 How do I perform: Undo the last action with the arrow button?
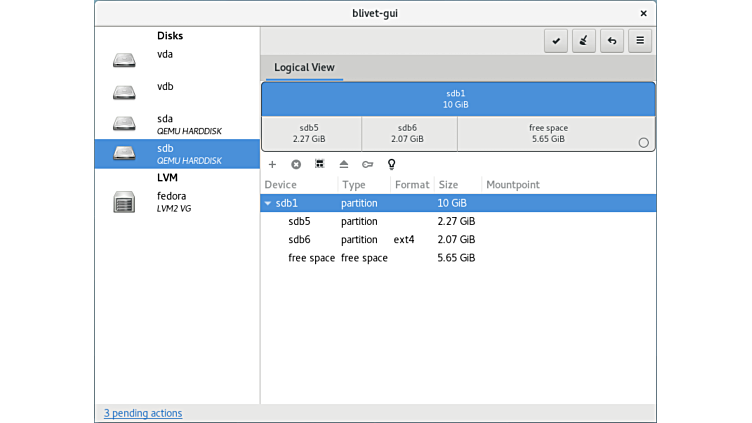(x=612, y=41)
